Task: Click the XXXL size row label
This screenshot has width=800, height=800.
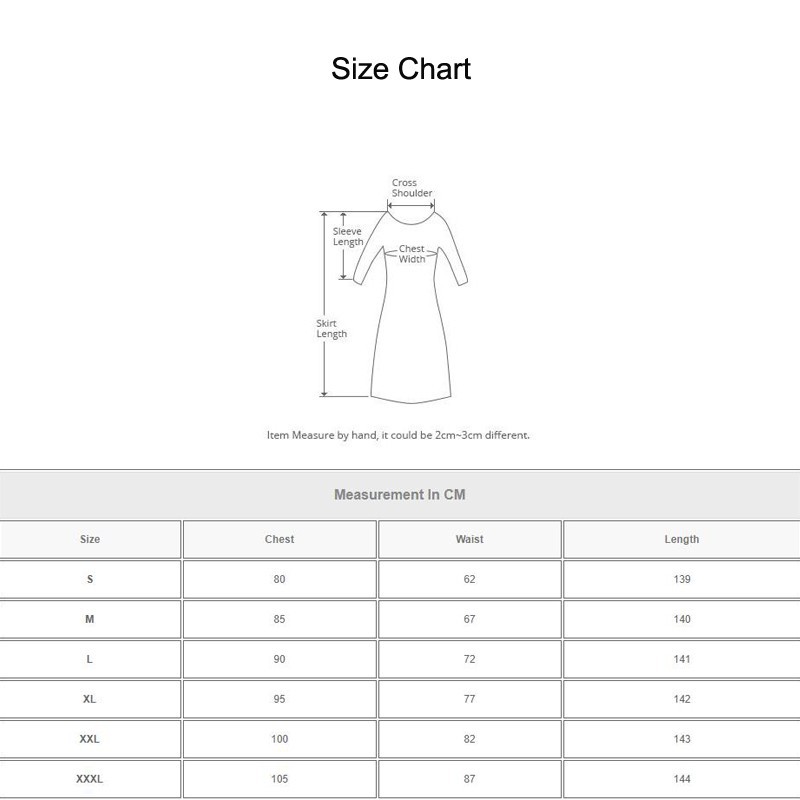Action: pyautogui.click(x=90, y=779)
